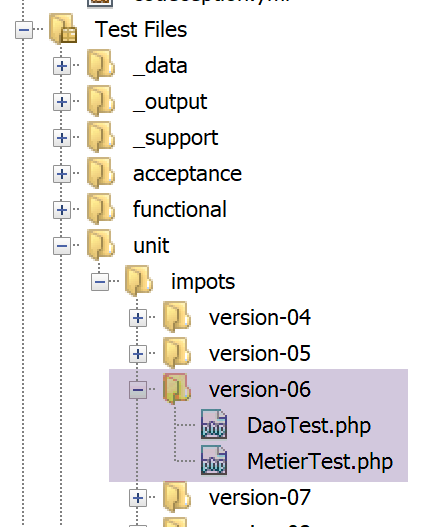This screenshot has height=527, width=428.
Task: Click the impots folder icon
Action: (x=139, y=281)
